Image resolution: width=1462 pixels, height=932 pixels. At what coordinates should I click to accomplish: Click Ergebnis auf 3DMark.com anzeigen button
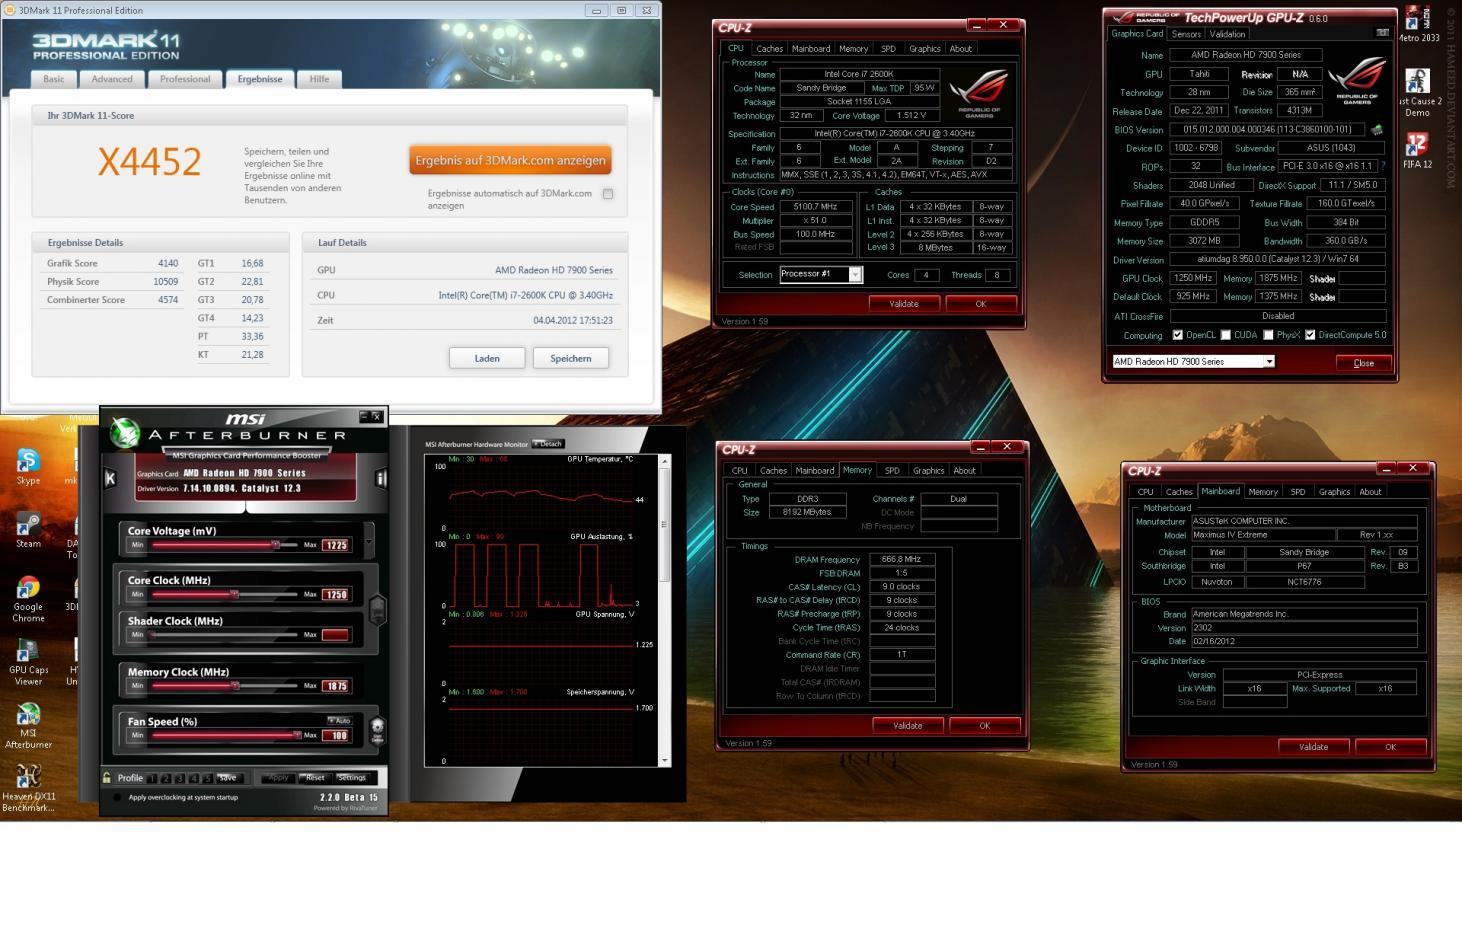click(510, 160)
